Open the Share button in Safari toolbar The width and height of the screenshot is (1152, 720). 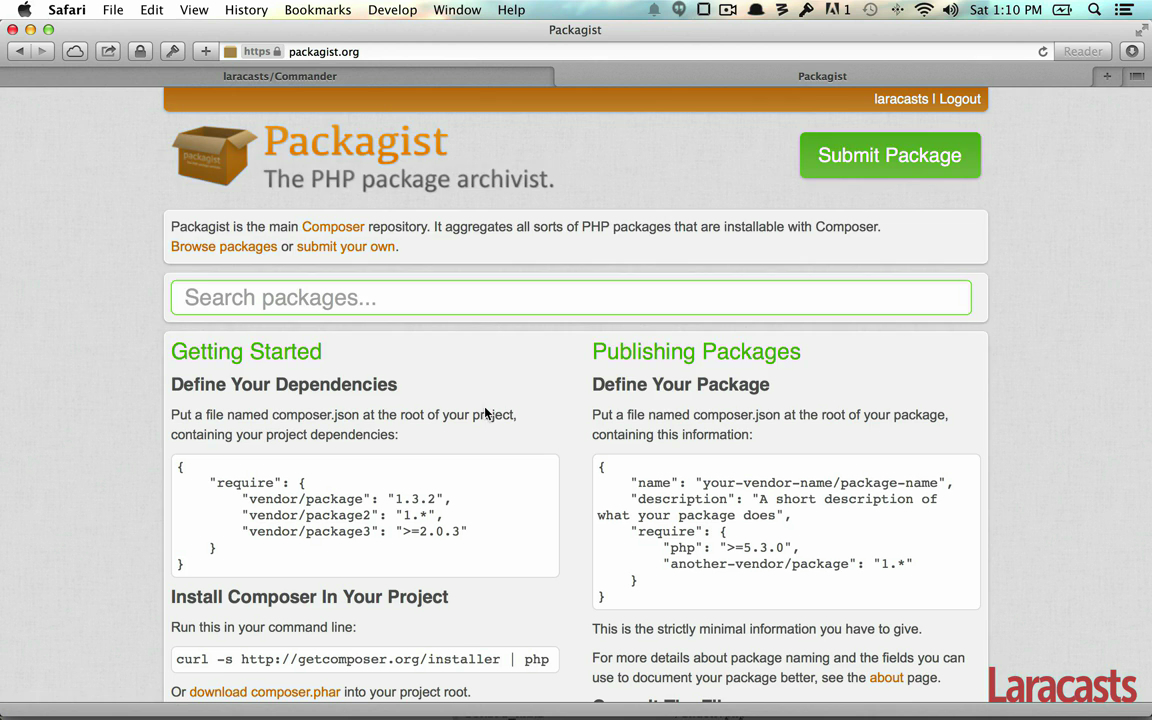click(108, 51)
